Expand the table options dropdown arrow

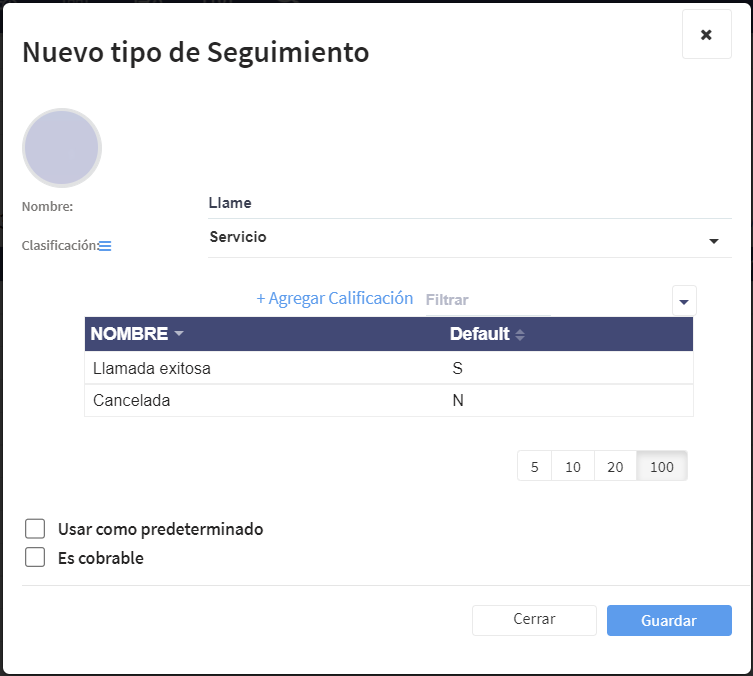(x=685, y=300)
